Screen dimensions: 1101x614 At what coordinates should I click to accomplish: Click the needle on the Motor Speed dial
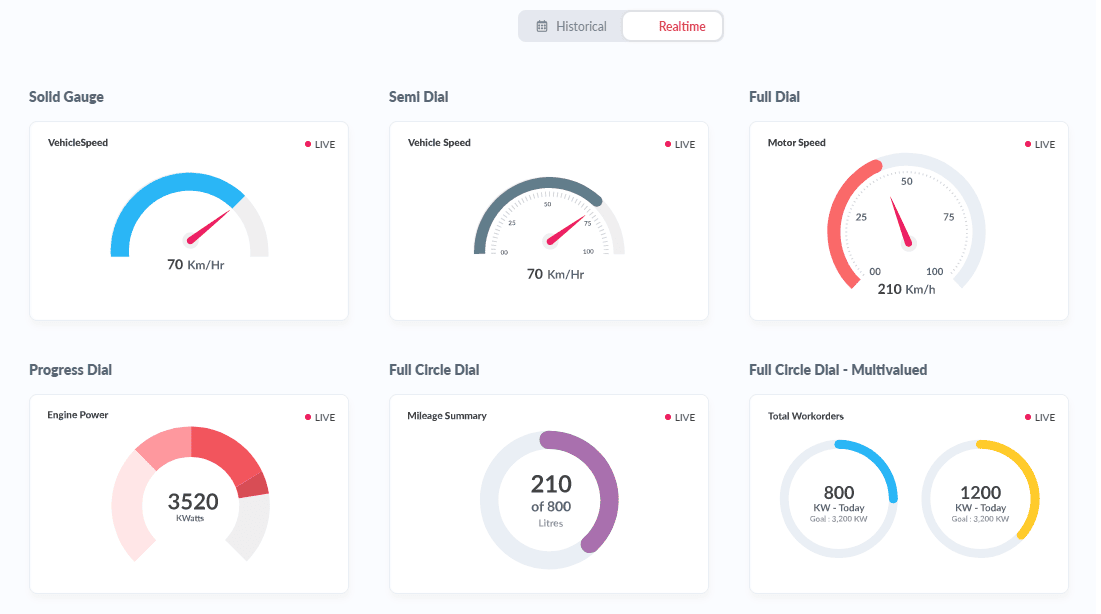point(901,222)
